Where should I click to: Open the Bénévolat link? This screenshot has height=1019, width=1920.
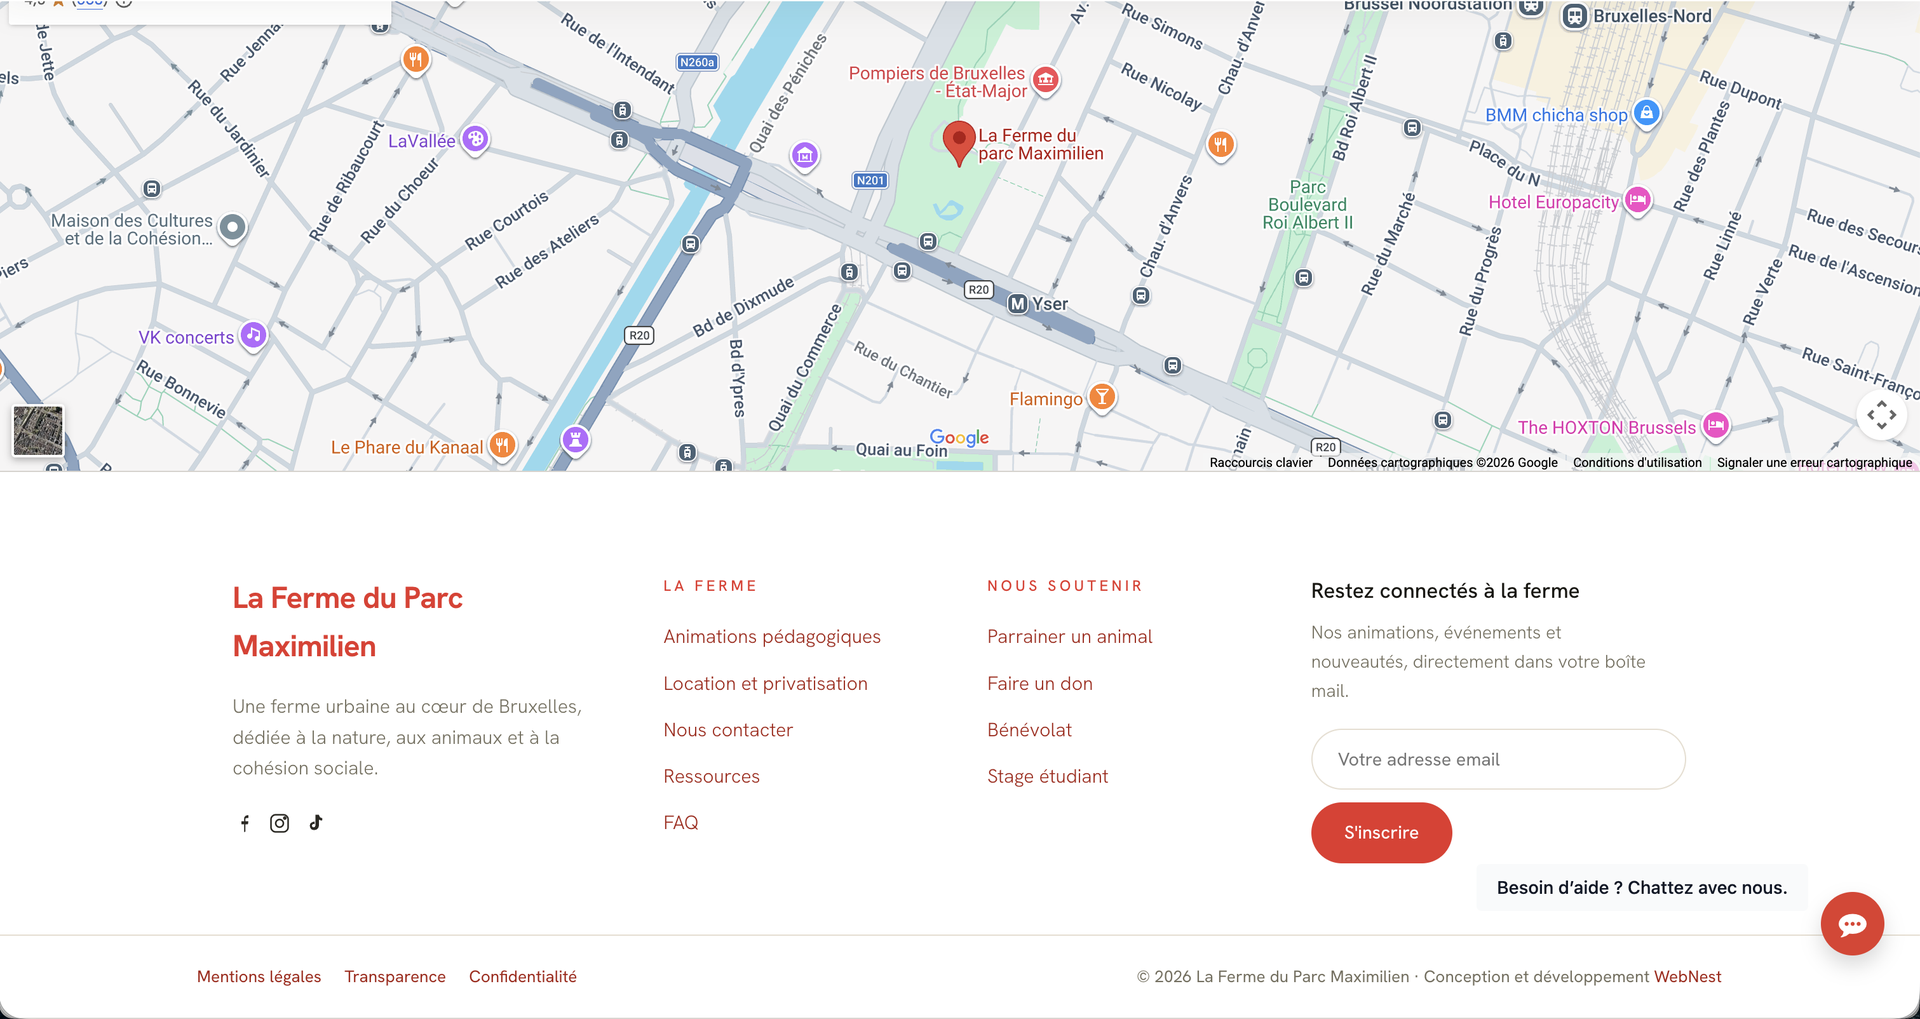point(1029,730)
